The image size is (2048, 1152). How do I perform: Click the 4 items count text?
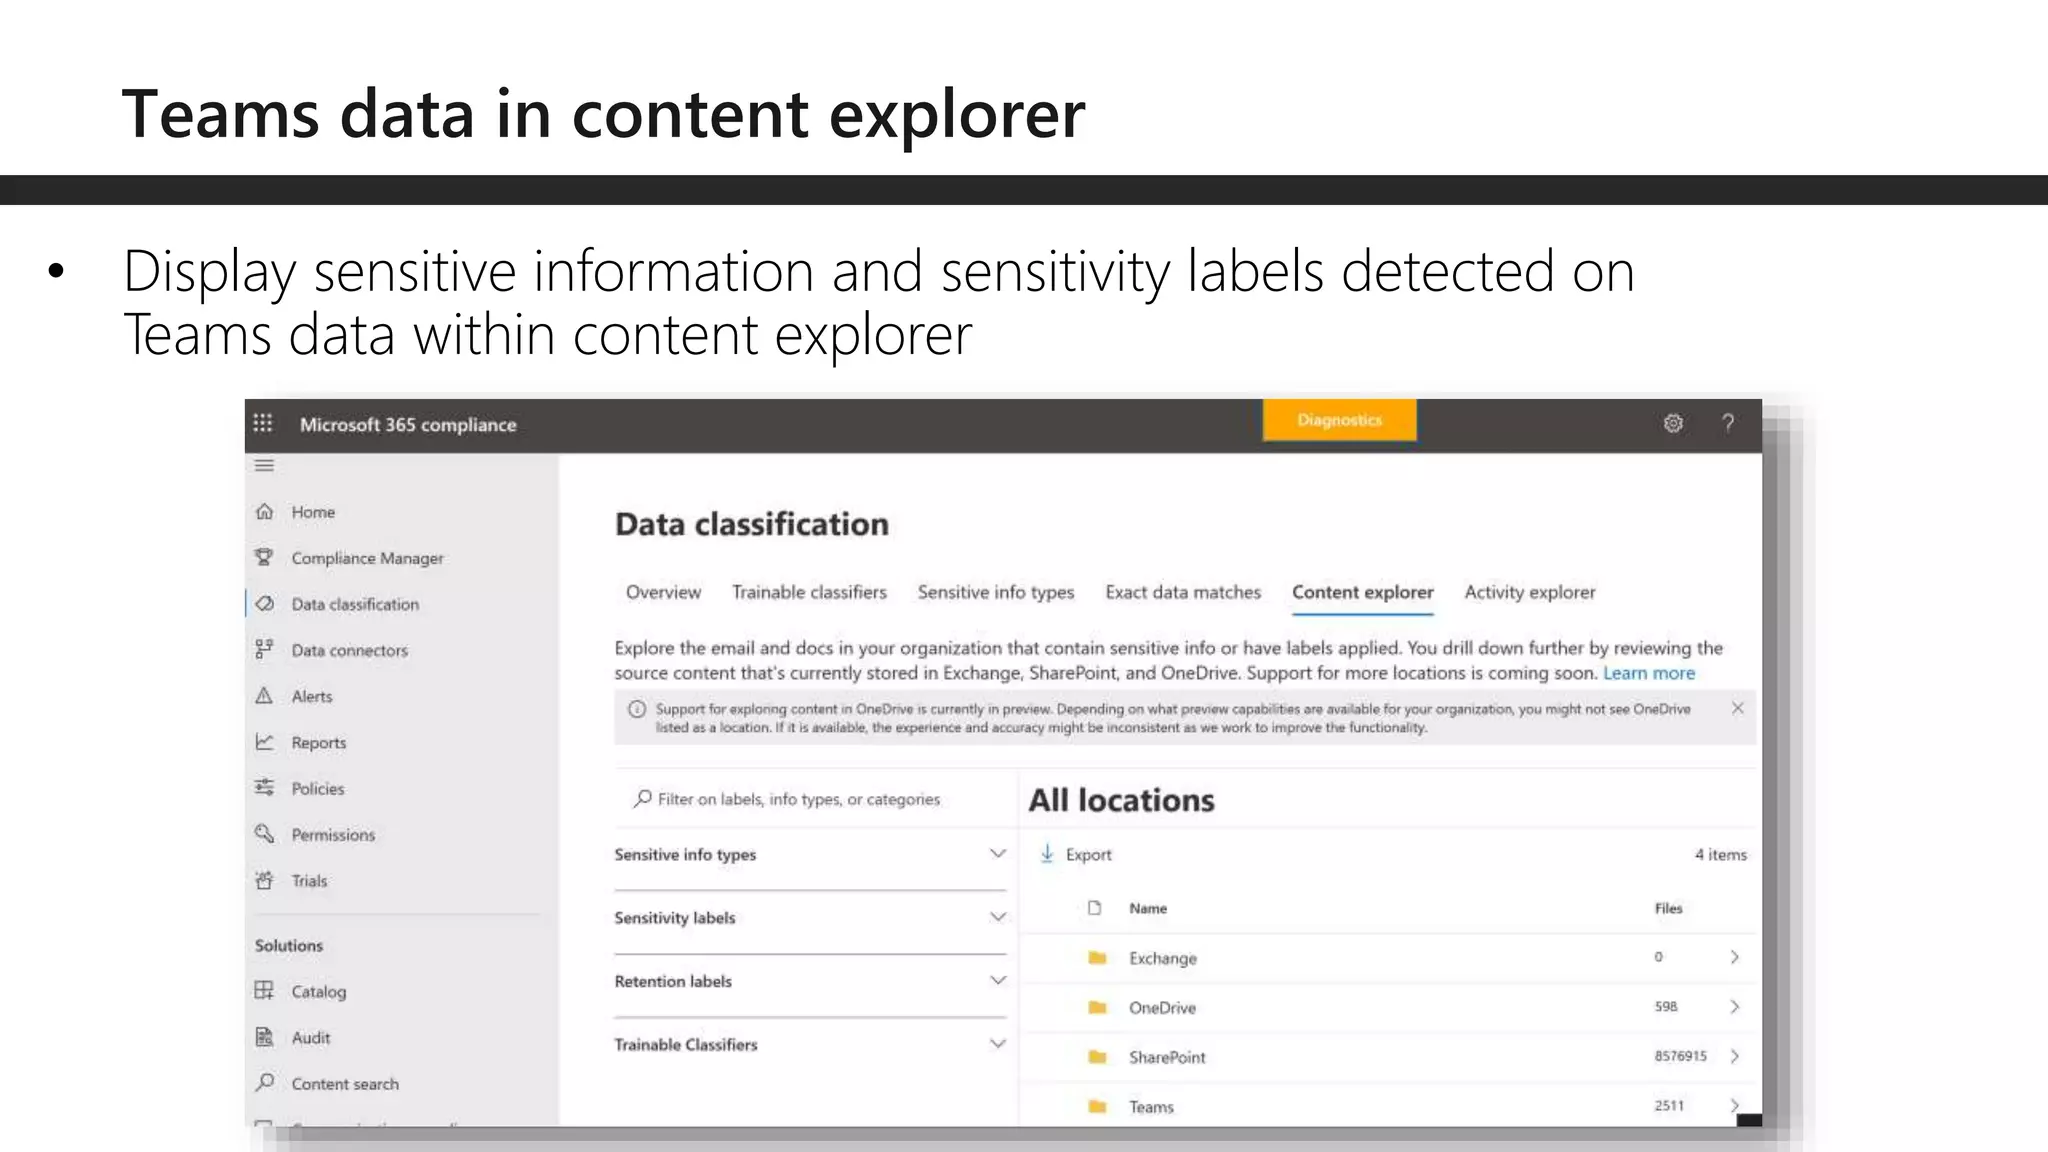[x=1720, y=855]
